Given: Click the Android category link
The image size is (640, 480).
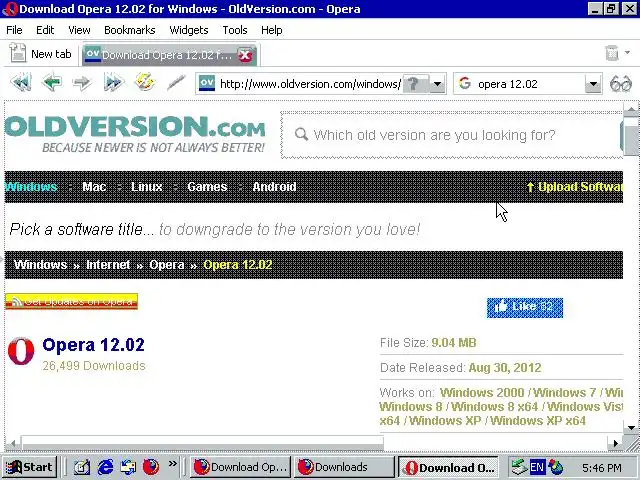Looking at the screenshot, I should coord(274,187).
